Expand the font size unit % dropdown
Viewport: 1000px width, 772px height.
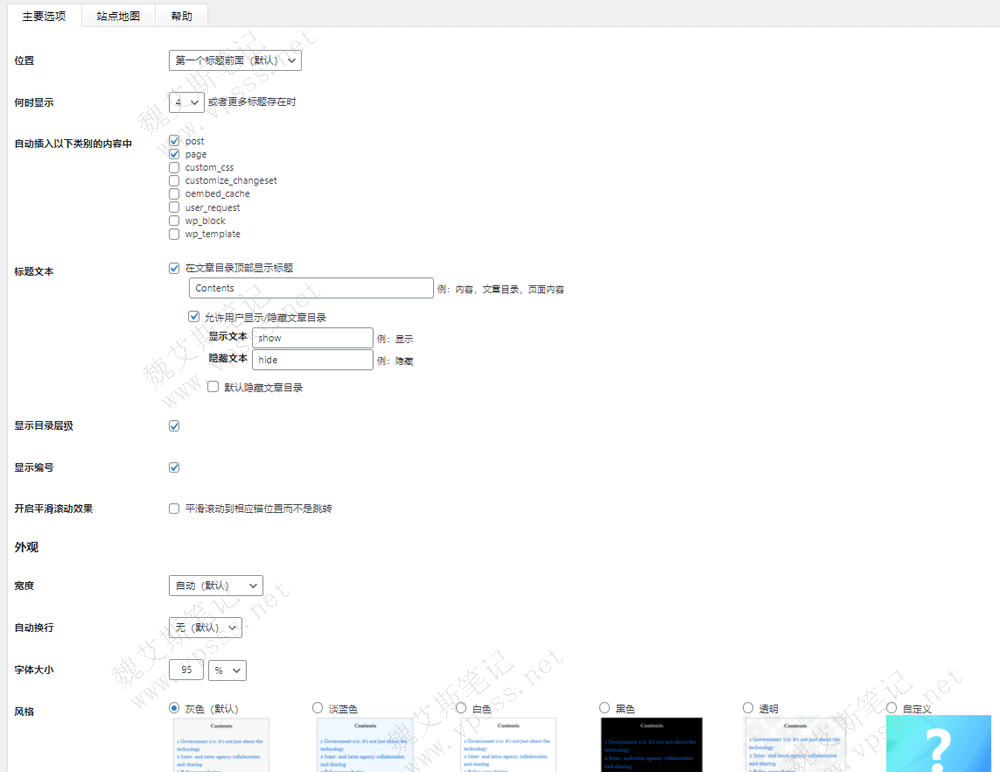[226, 670]
